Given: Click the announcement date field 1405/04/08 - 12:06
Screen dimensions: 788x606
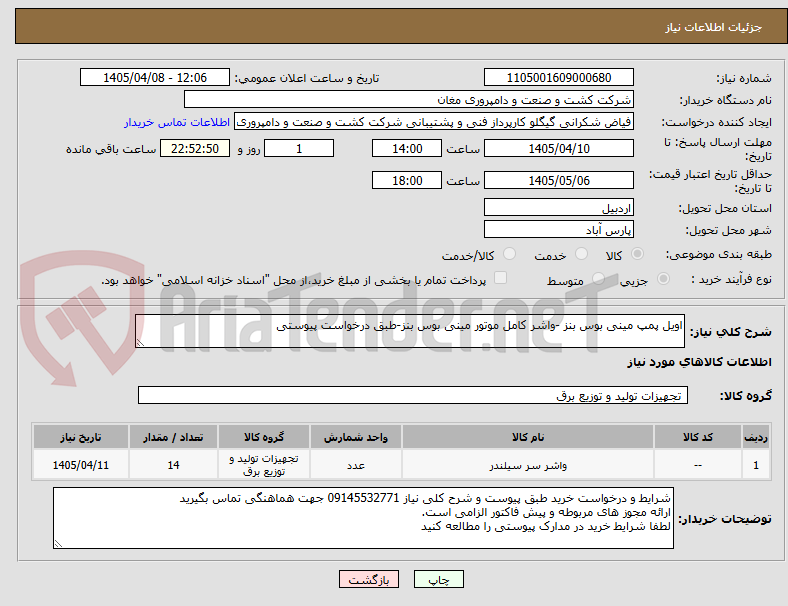Looking at the screenshot, I should click(x=155, y=77).
